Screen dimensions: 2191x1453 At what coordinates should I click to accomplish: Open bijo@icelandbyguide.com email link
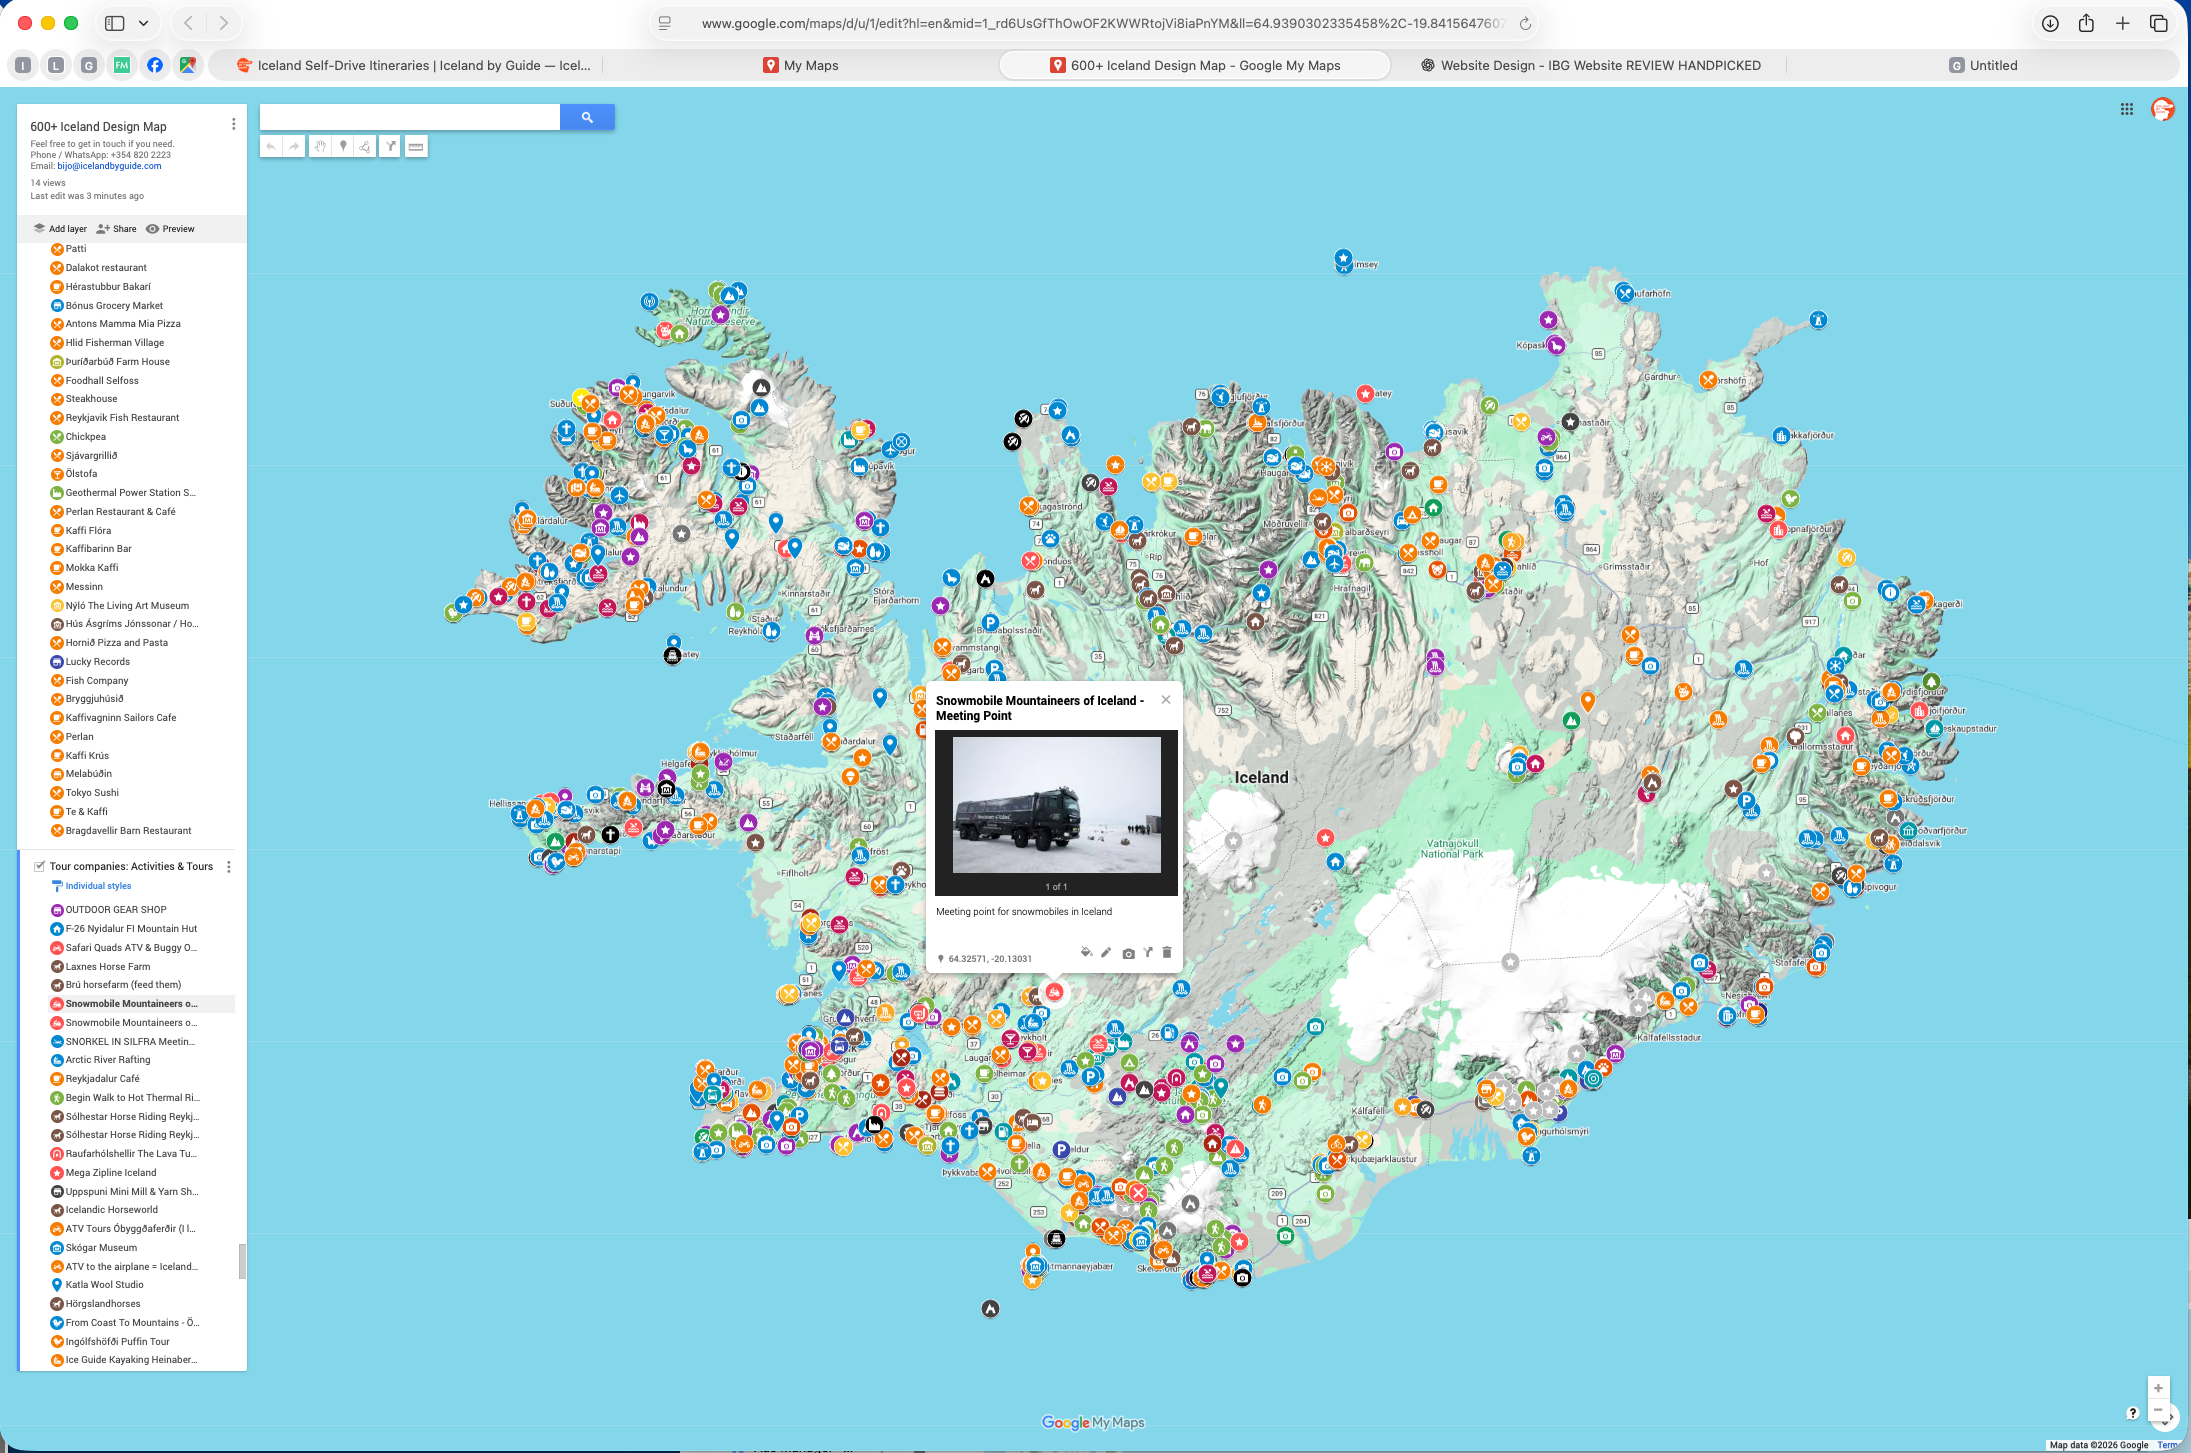[109, 166]
